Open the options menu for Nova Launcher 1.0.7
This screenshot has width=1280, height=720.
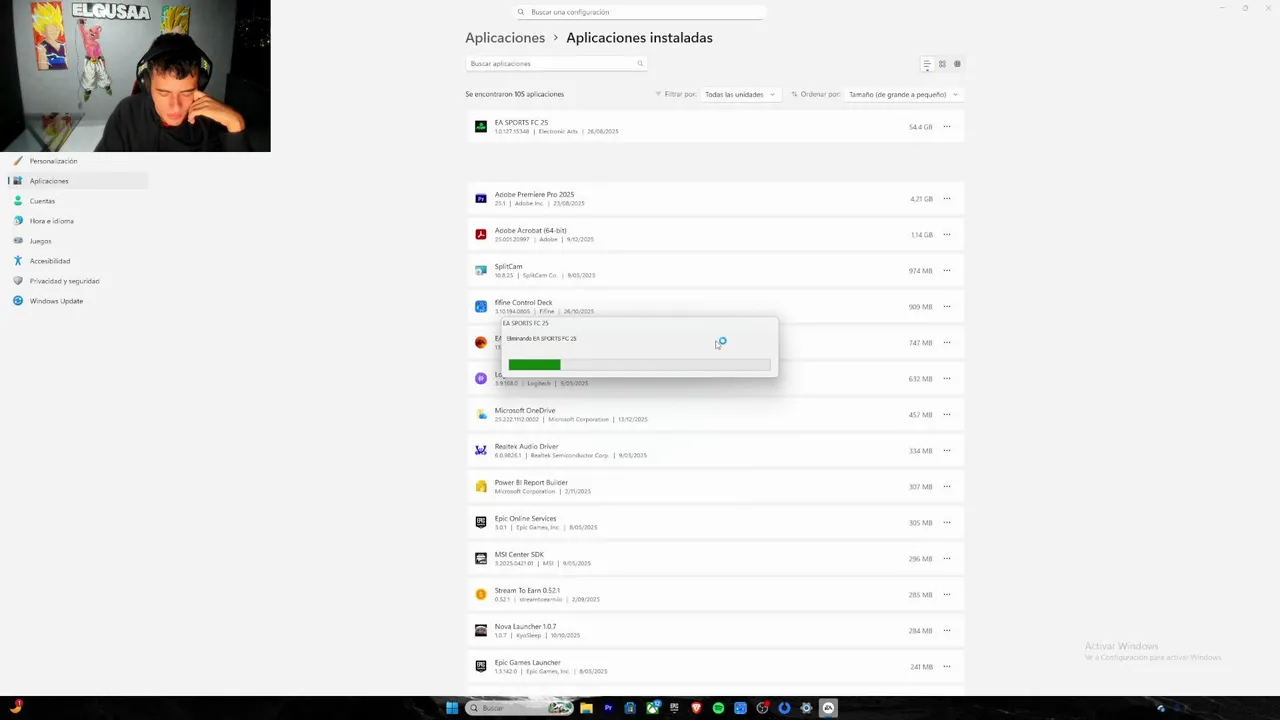[x=947, y=631]
